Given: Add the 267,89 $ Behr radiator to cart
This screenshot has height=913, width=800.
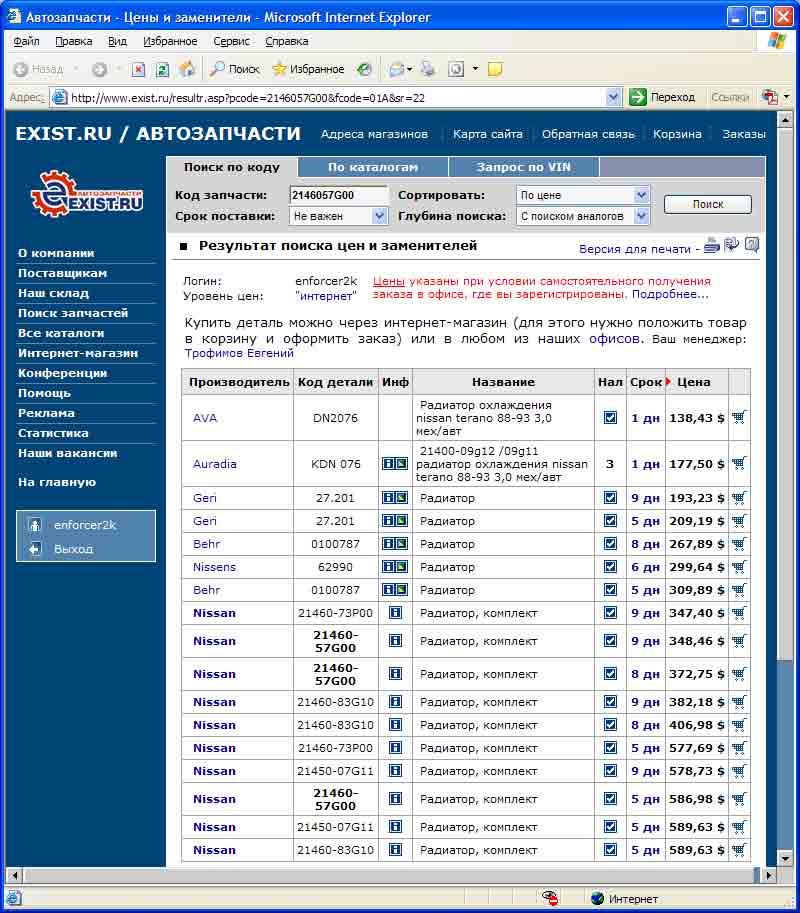Looking at the screenshot, I should 739,544.
